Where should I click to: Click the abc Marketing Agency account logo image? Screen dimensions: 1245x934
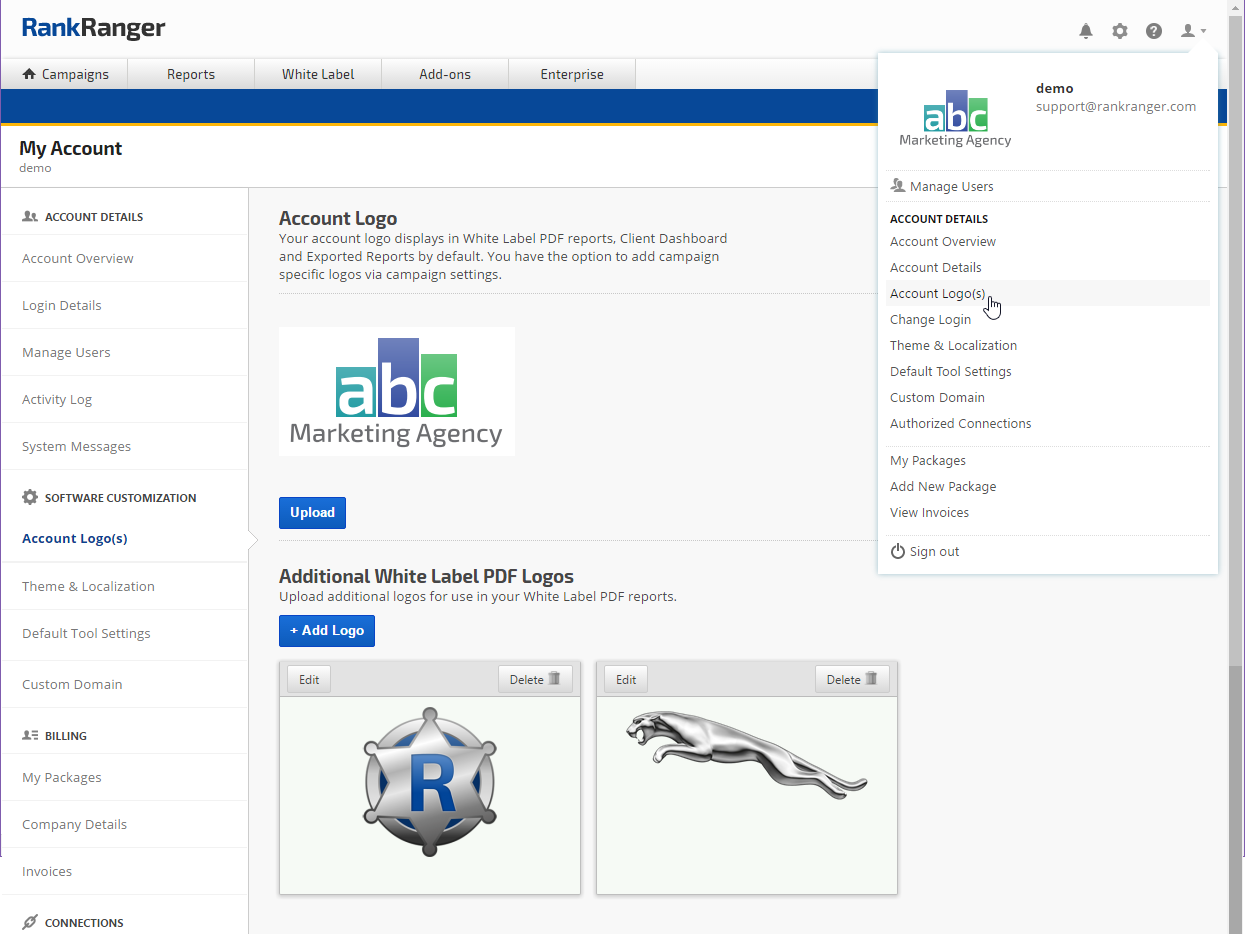(397, 392)
